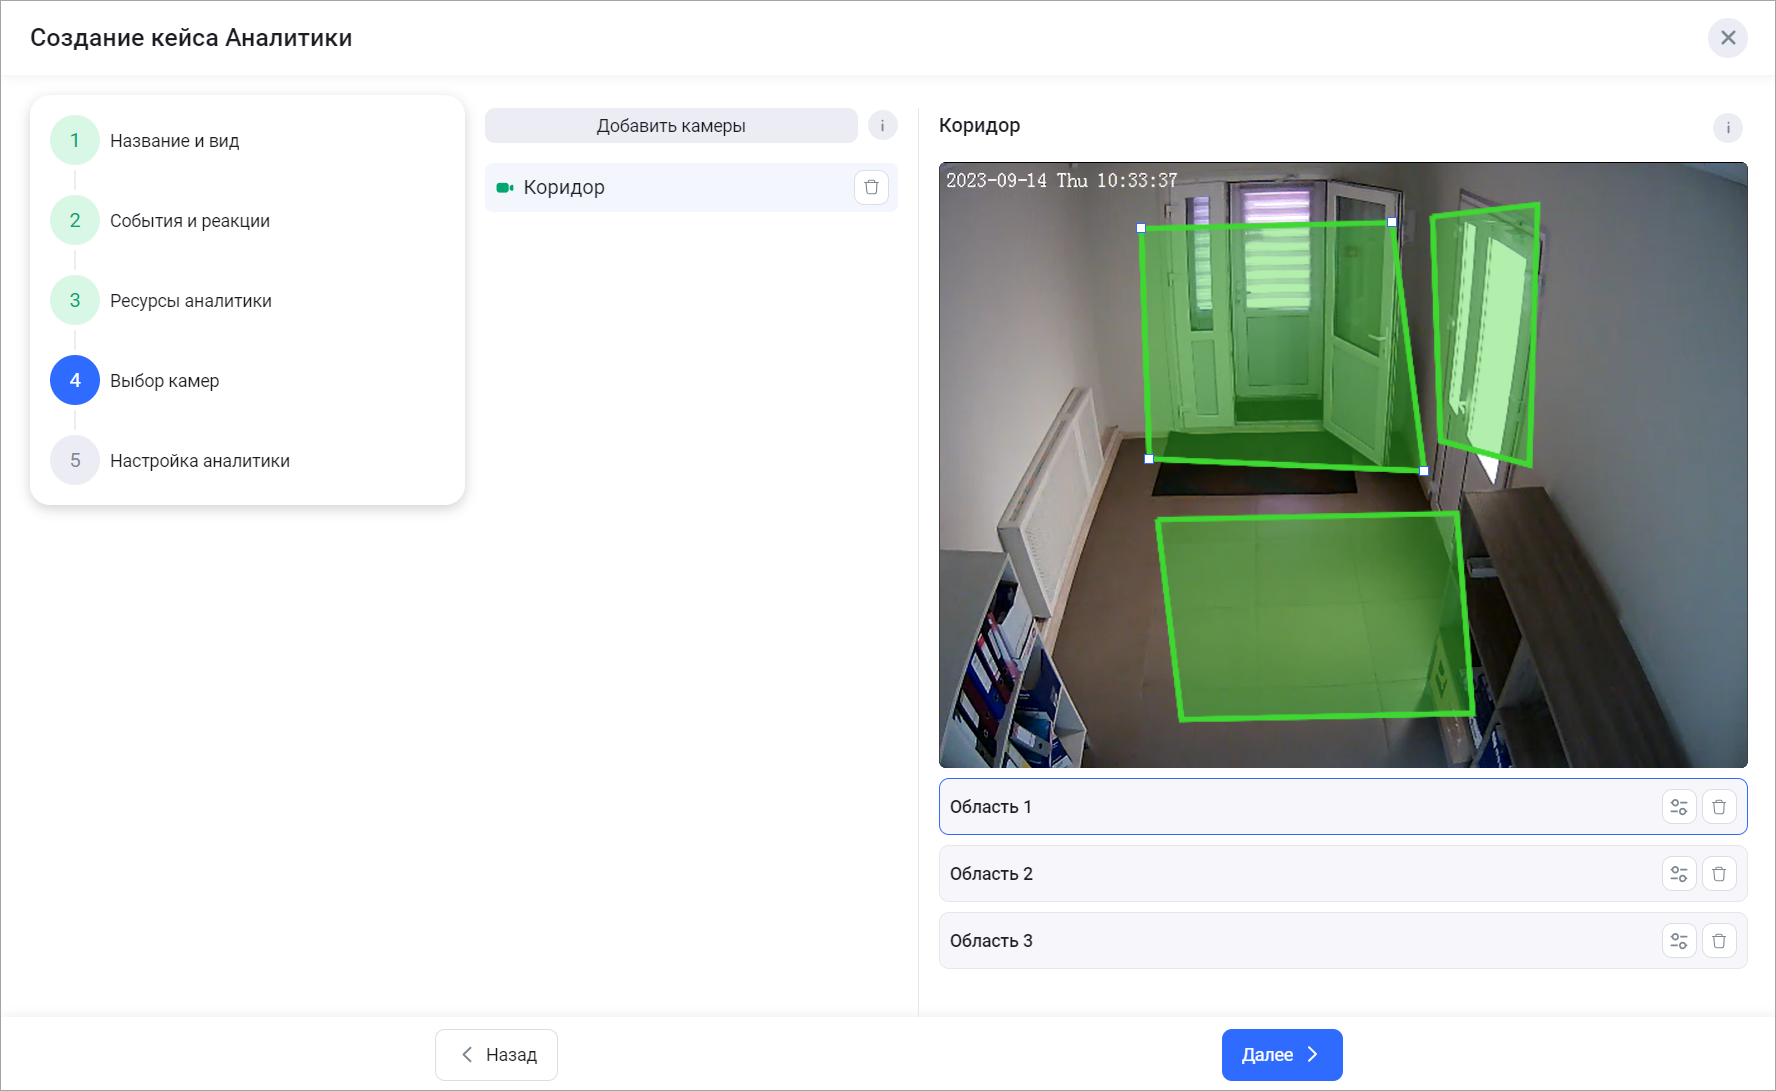Viewport: 1776px width, 1091px height.
Task: Proceed with the Далее button
Action: [x=1281, y=1055]
